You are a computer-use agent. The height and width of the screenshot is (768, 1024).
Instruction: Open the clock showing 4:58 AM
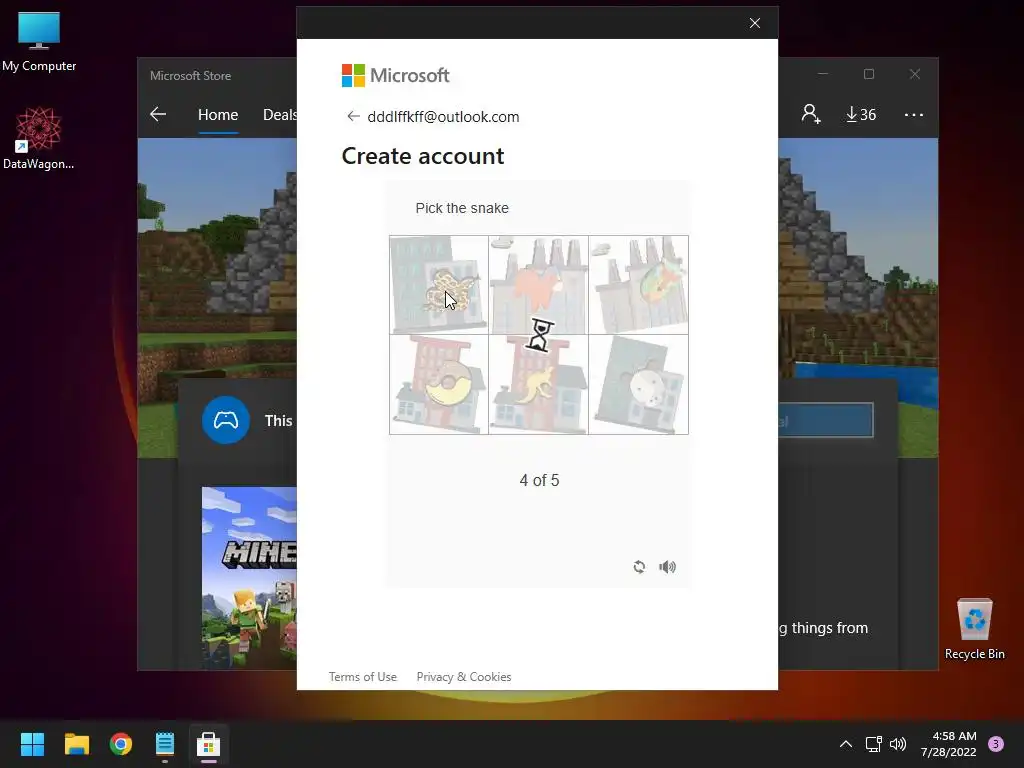tap(948, 744)
